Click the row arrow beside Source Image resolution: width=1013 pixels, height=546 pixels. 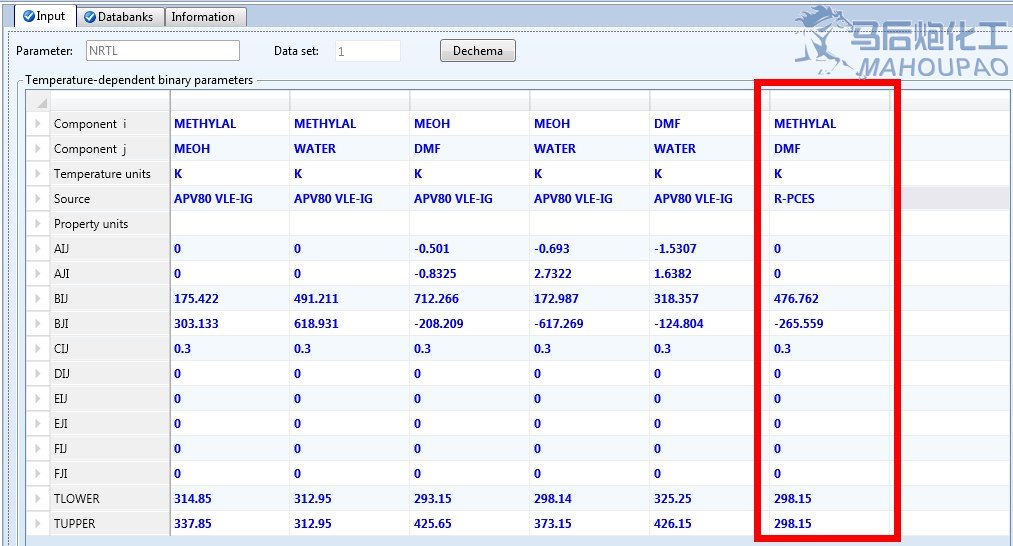pyautogui.click(x=38, y=199)
